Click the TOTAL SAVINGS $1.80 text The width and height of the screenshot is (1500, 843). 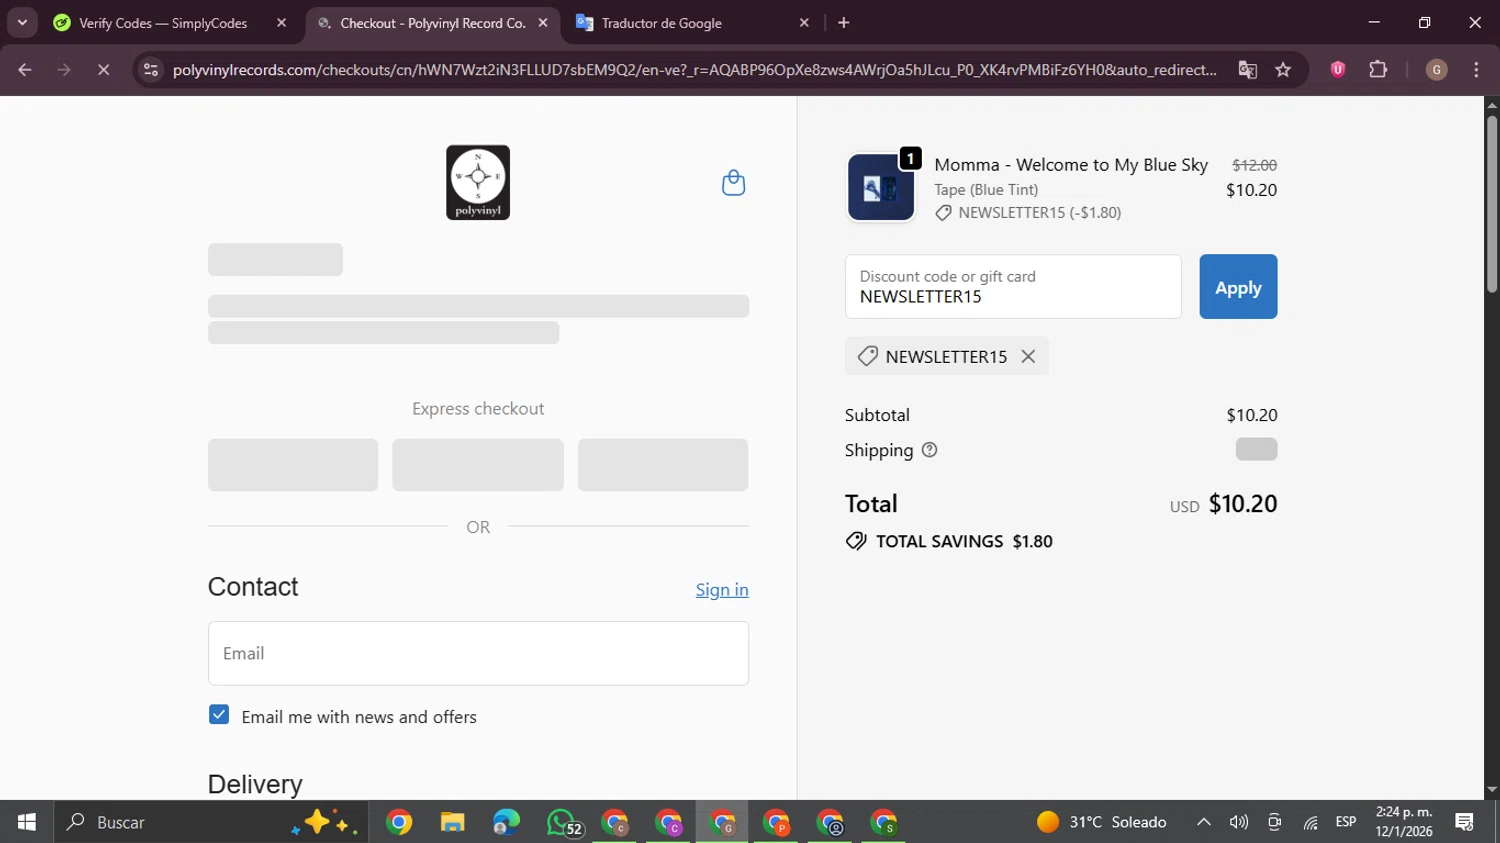(x=964, y=541)
